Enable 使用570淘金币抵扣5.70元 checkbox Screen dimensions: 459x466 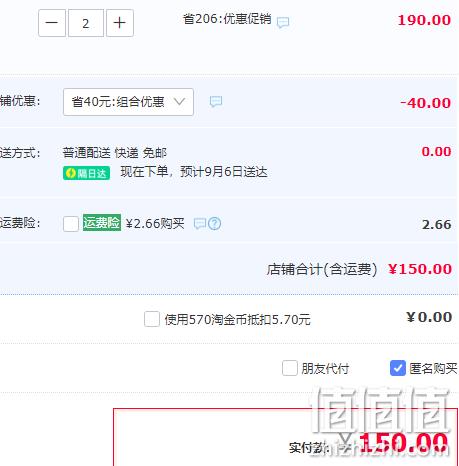point(152,319)
